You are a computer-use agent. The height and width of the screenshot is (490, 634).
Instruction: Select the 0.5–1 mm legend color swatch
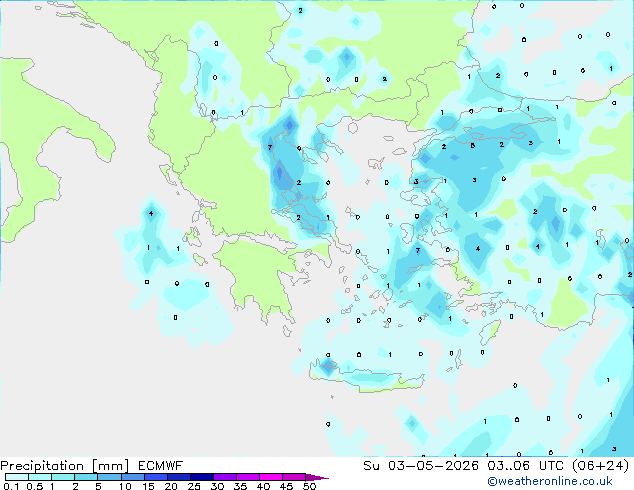coord(40,477)
